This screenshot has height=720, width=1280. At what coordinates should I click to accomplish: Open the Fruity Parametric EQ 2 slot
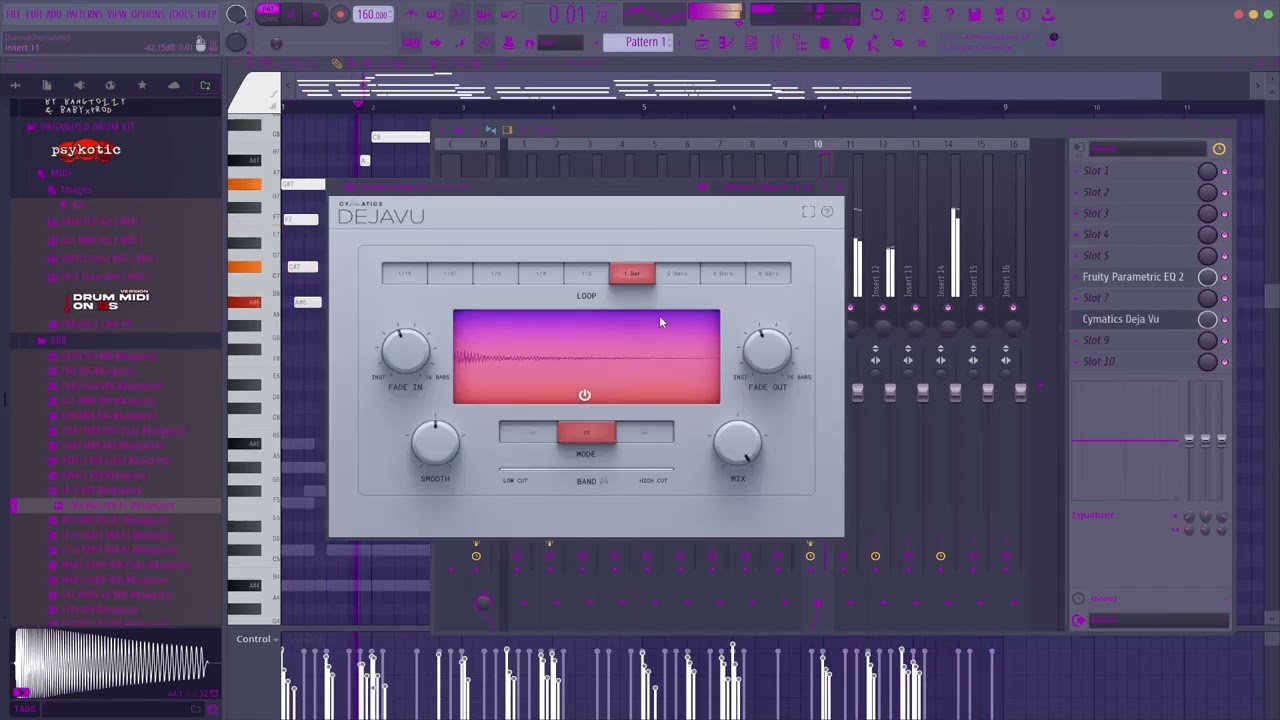[x=1134, y=277]
